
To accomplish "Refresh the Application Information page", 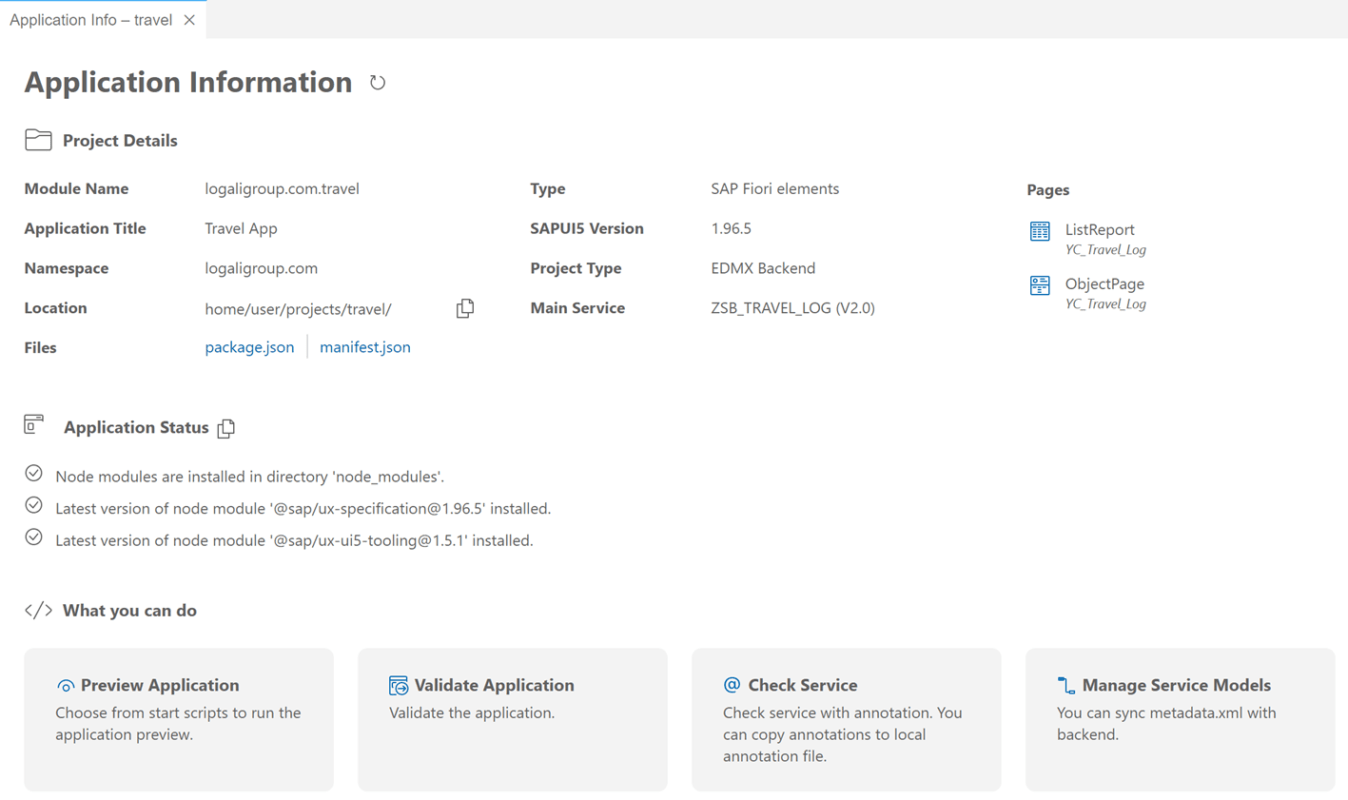I will click(x=377, y=83).
